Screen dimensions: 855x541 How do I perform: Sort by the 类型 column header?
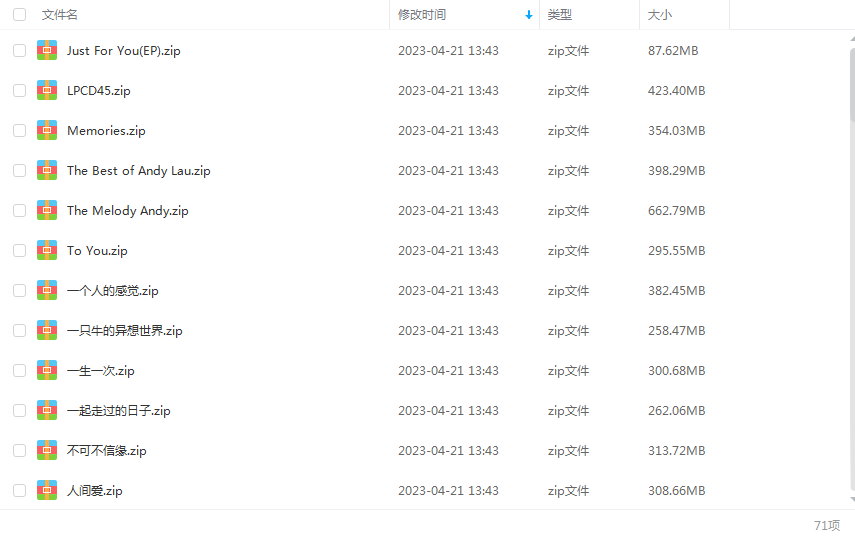point(559,15)
